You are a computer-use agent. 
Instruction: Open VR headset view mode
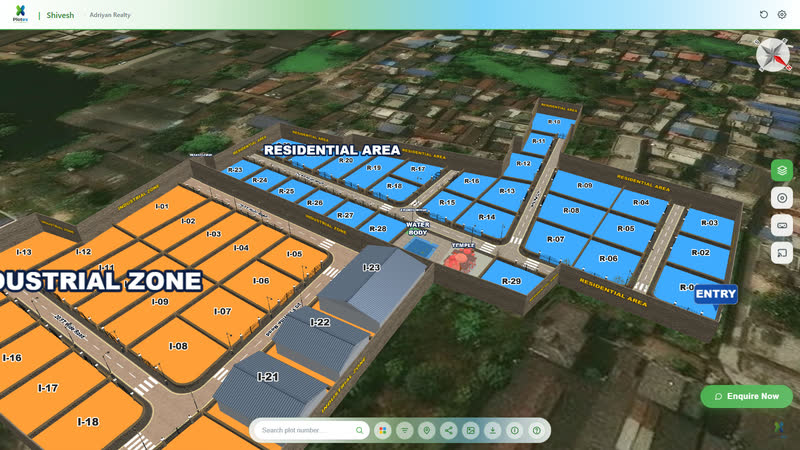click(x=782, y=226)
